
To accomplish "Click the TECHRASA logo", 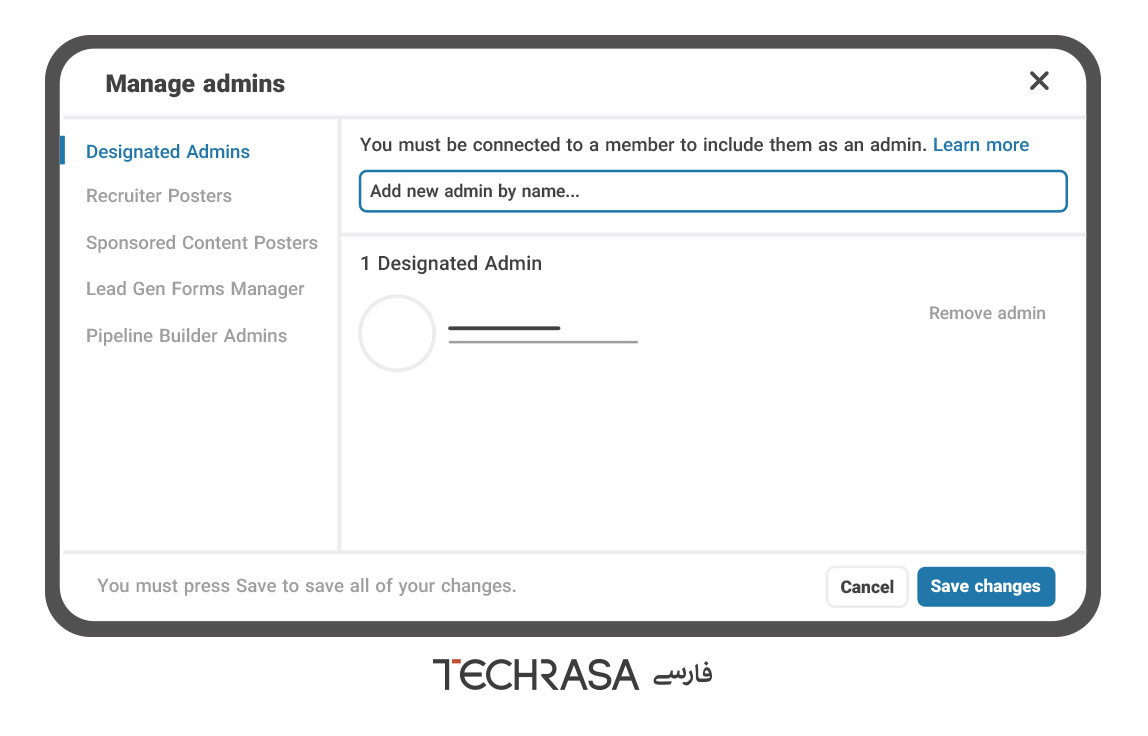I will [536, 674].
